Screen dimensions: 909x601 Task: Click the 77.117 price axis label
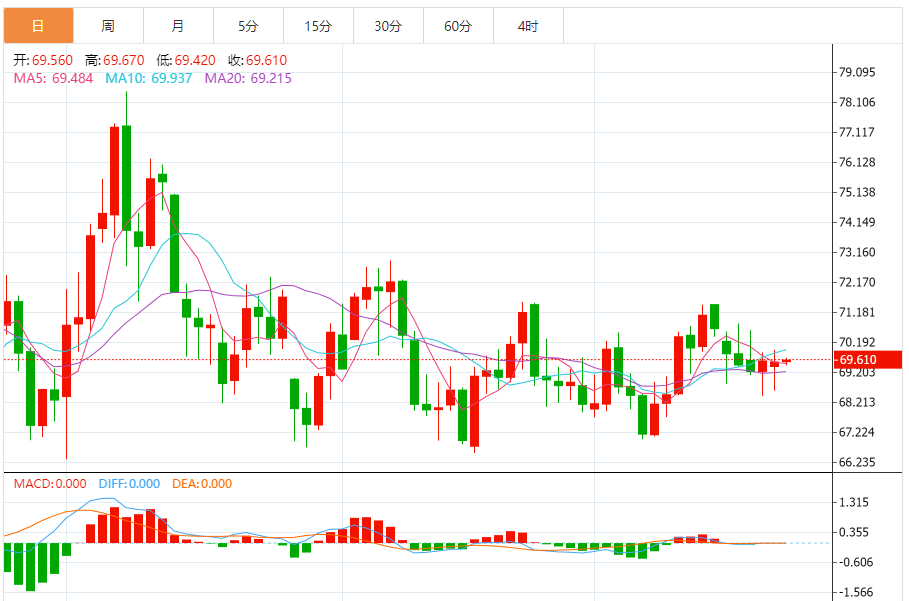coord(857,132)
